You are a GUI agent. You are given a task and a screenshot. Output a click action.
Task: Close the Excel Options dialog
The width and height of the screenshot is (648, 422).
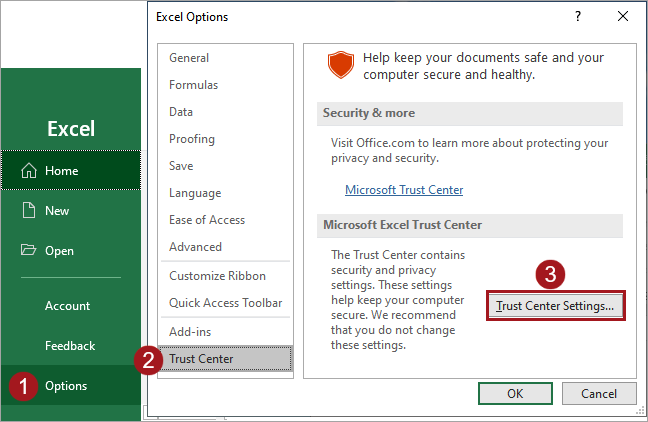[624, 17]
